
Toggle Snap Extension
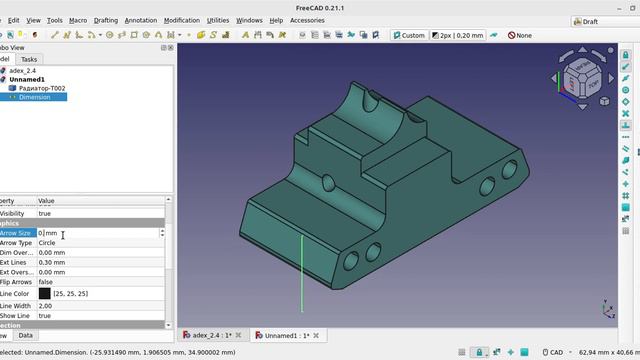[625, 137]
